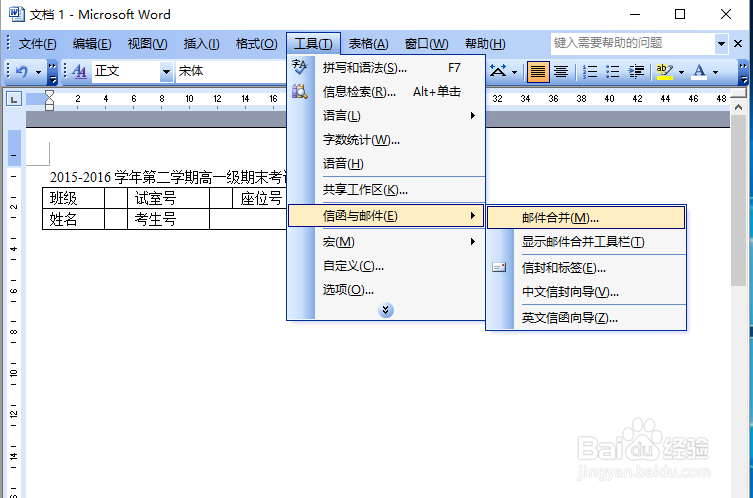Viewport: 753px width, 498px height.
Task: Open the 窗口(W) menu
Action: (426, 44)
